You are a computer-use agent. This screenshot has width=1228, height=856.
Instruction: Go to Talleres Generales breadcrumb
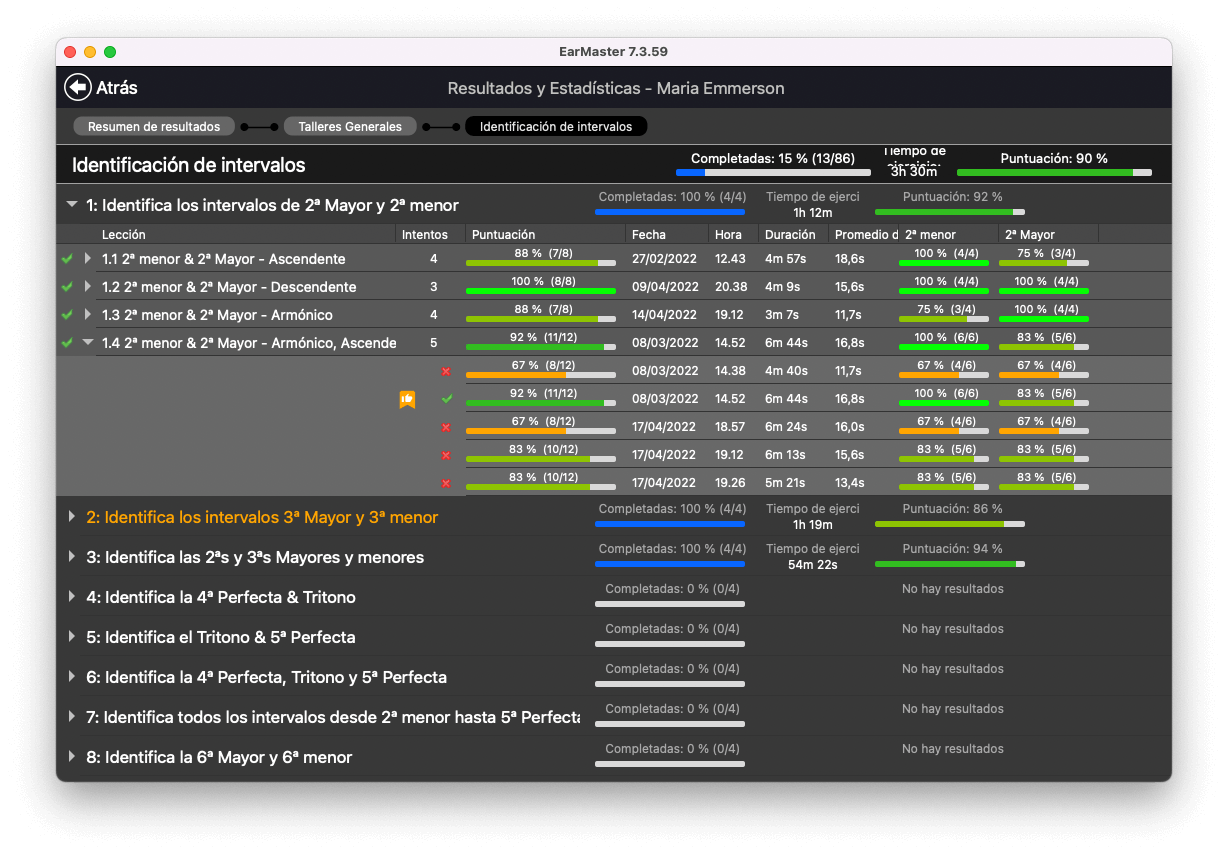(x=349, y=127)
